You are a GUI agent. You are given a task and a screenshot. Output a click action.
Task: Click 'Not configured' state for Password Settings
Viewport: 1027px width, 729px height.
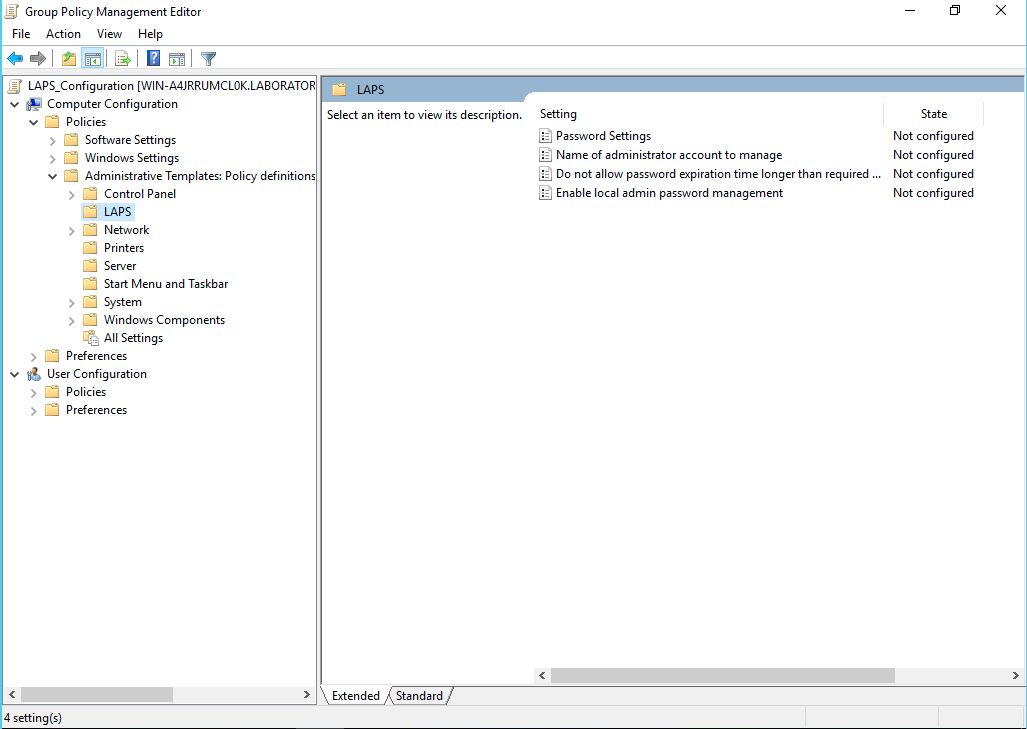pyautogui.click(x=933, y=136)
